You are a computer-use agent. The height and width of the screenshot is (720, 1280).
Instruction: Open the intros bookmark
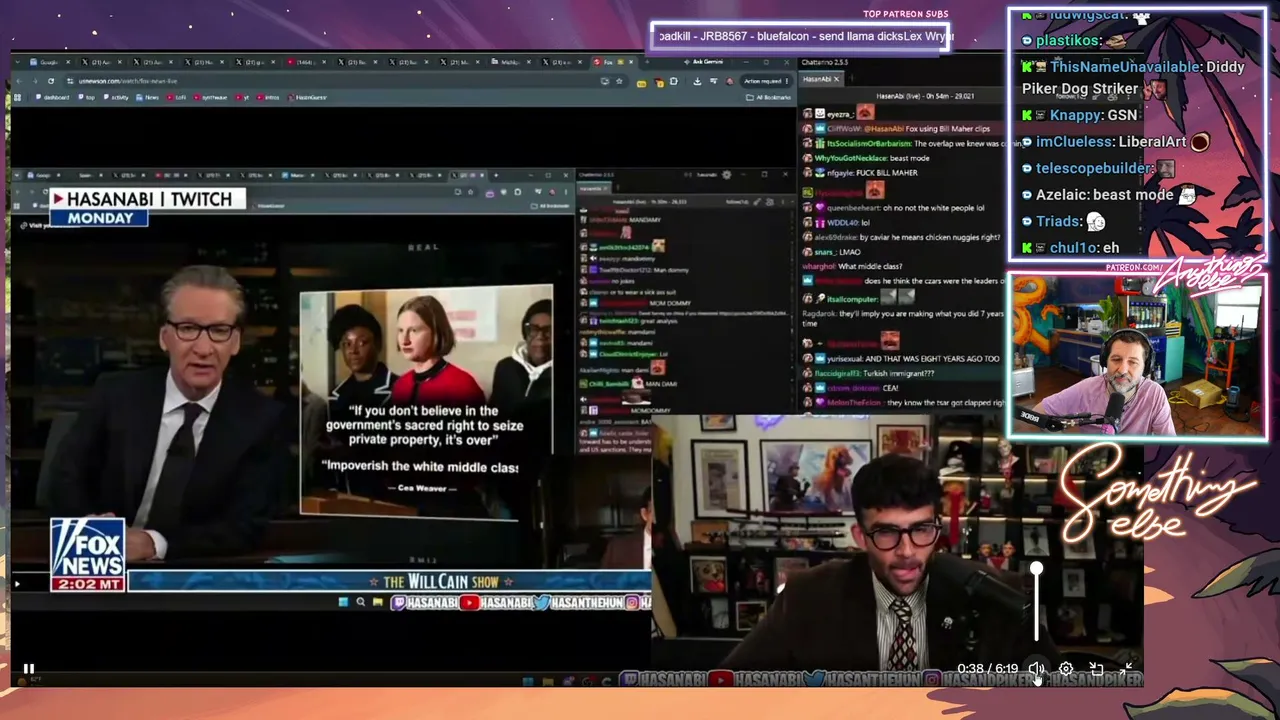tap(268, 97)
